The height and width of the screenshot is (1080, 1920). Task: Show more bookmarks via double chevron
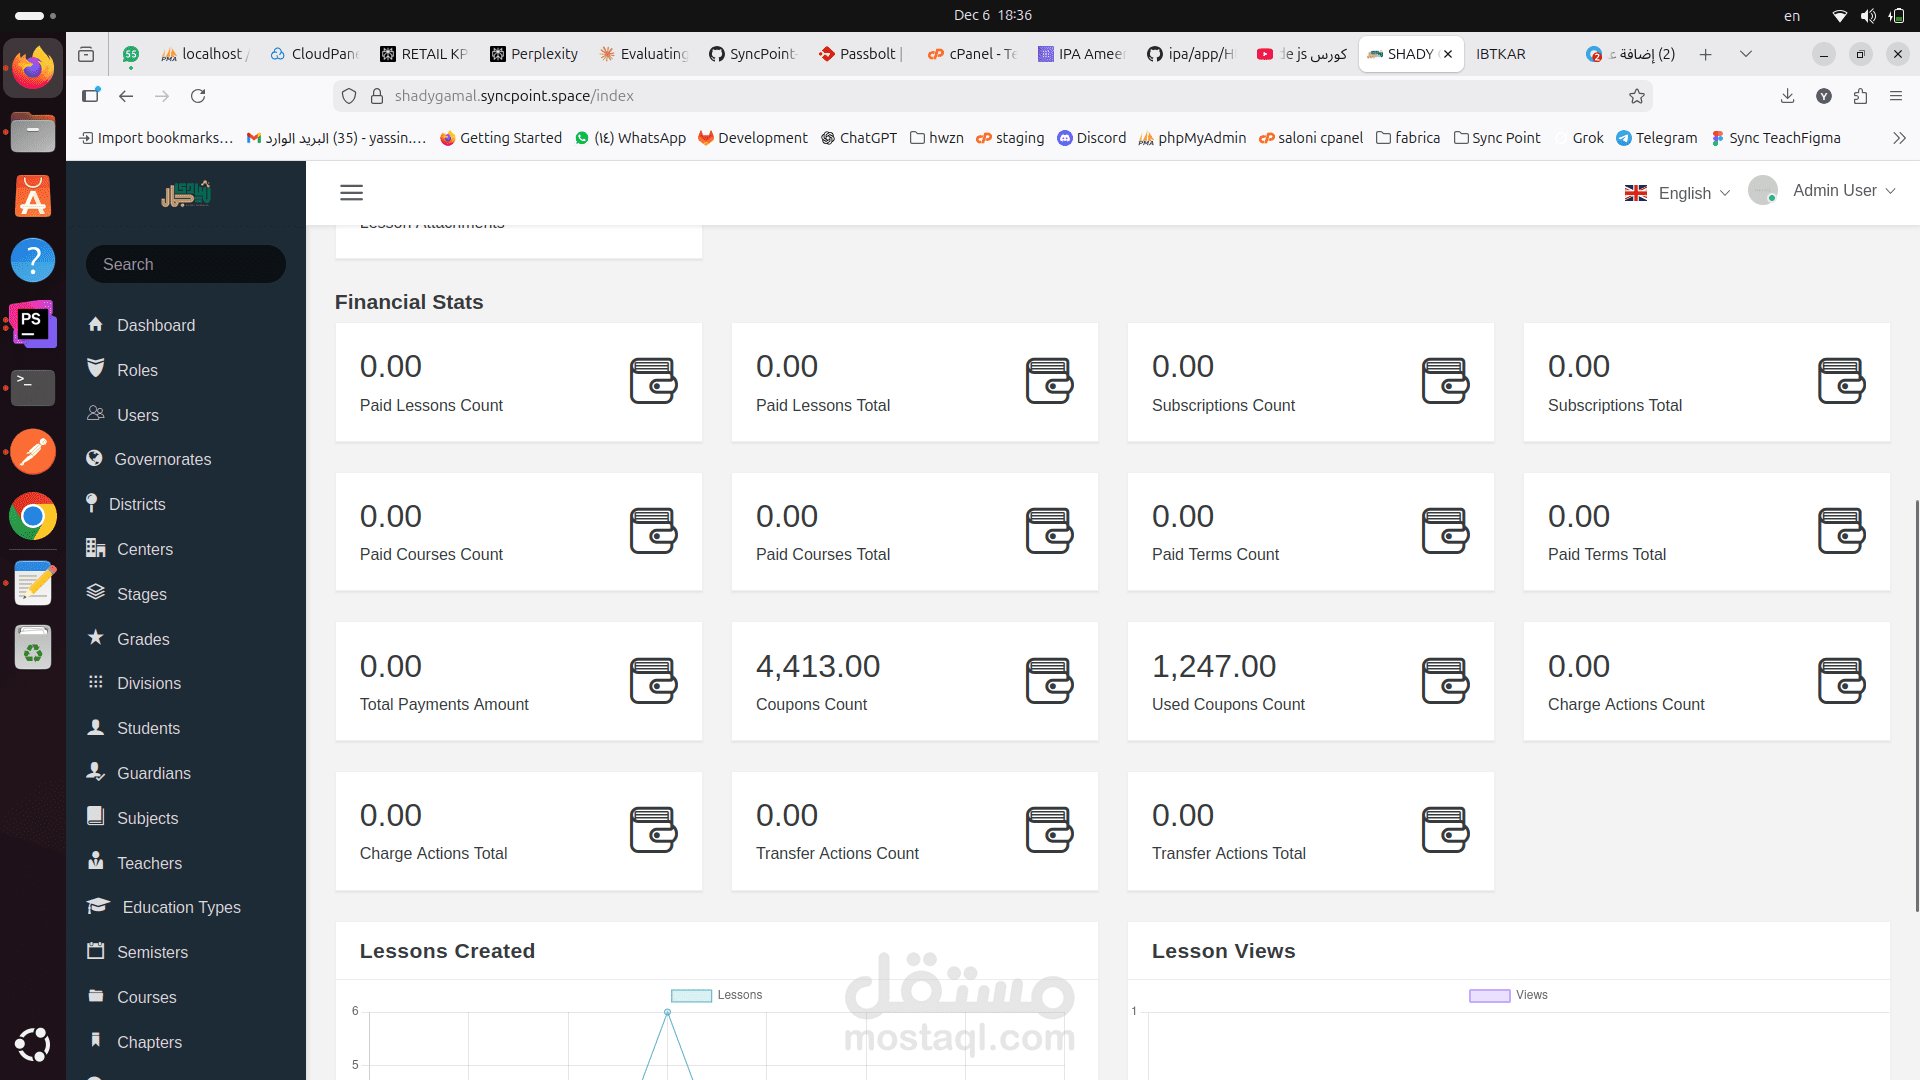(x=1899, y=138)
